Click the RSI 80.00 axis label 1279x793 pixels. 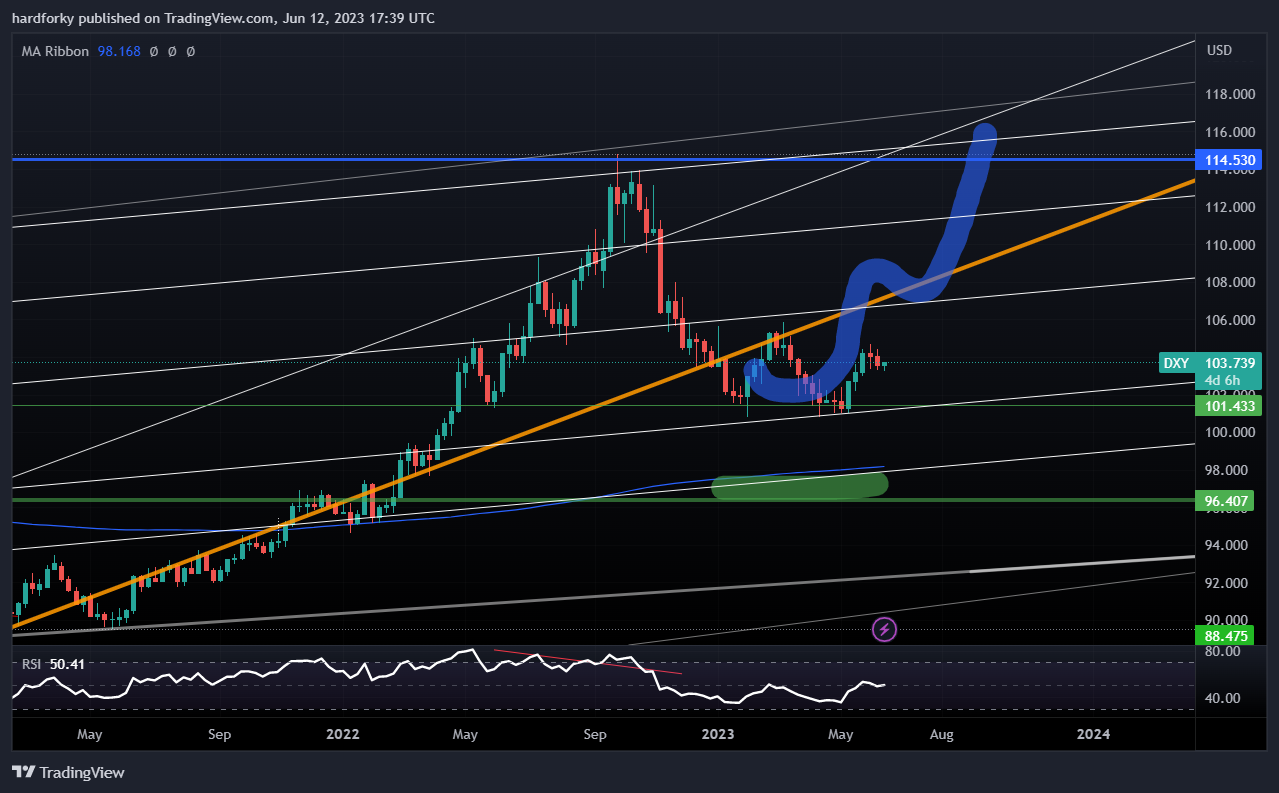click(1223, 651)
